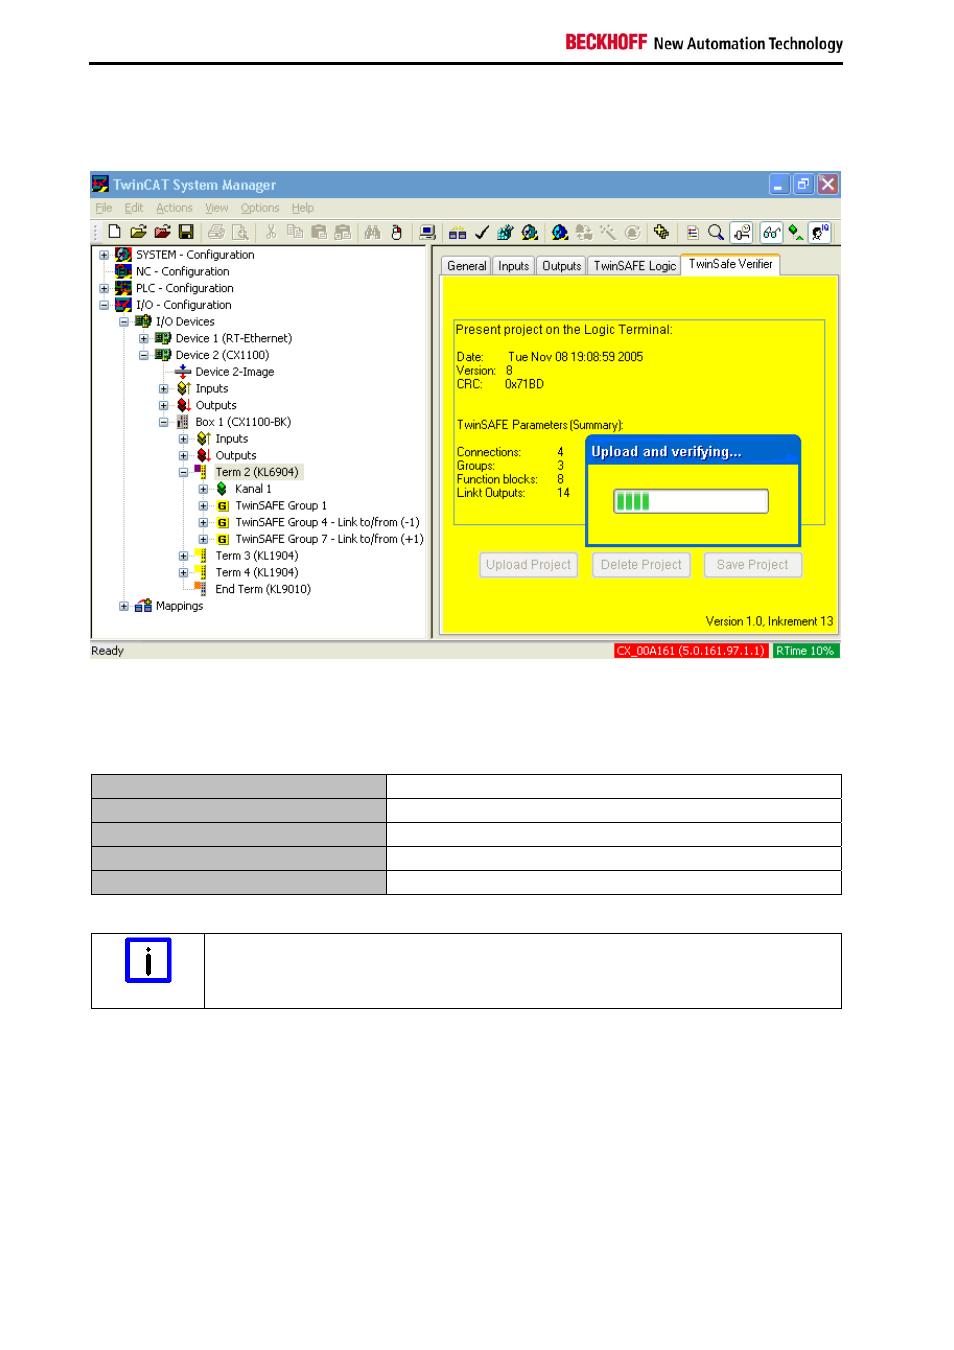Switch to the Outputs tab
Image resolution: width=954 pixels, height=1350 pixels.
pos(562,266)
